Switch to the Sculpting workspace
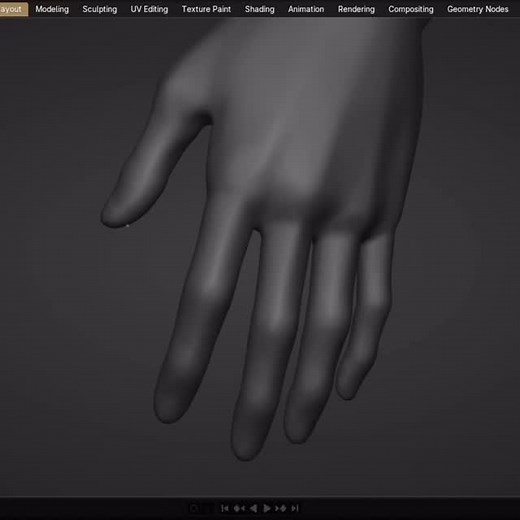 pyautogui.click(x=100, y=9)
